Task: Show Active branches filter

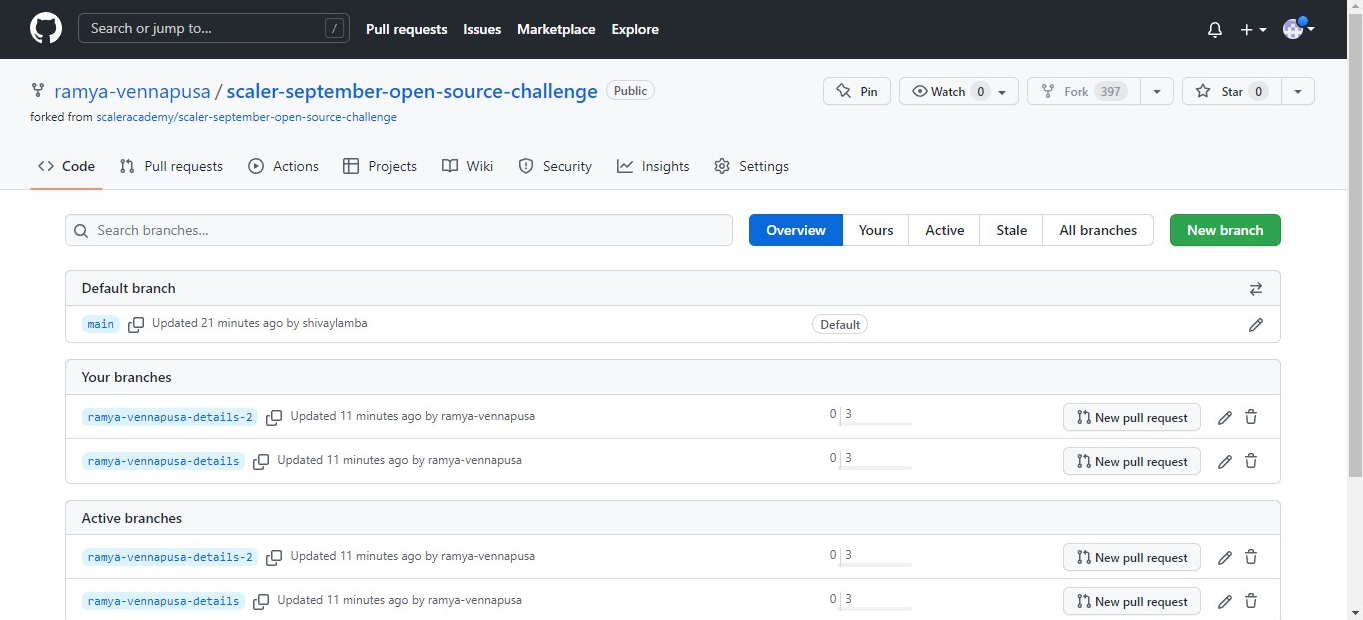Action: click(x=945, y=230)
